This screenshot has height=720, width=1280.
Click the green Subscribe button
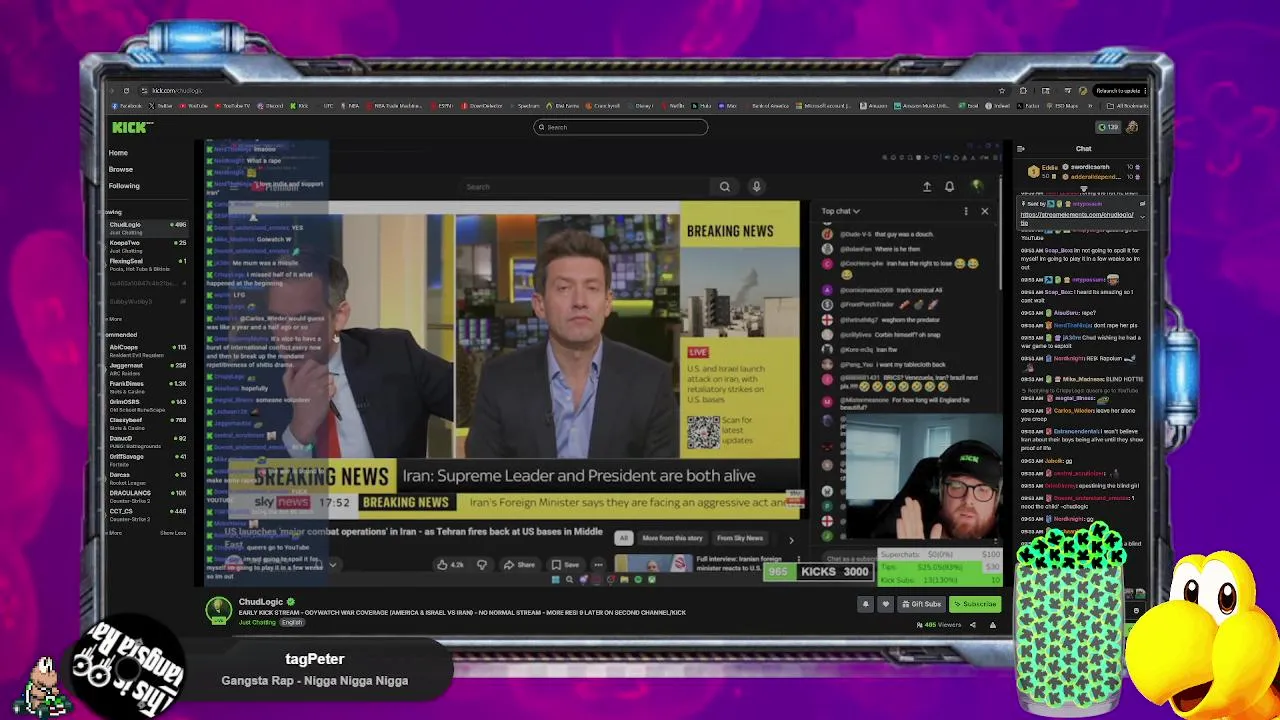coord(974,604)
